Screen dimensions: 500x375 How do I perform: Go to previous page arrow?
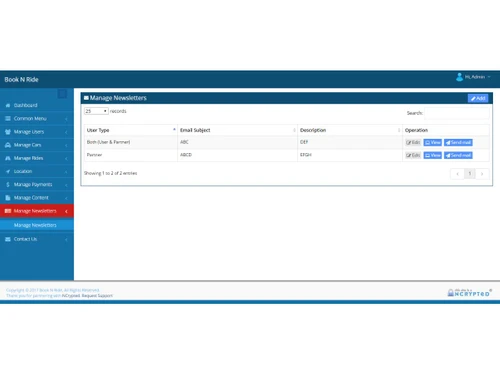click(457, 174)
